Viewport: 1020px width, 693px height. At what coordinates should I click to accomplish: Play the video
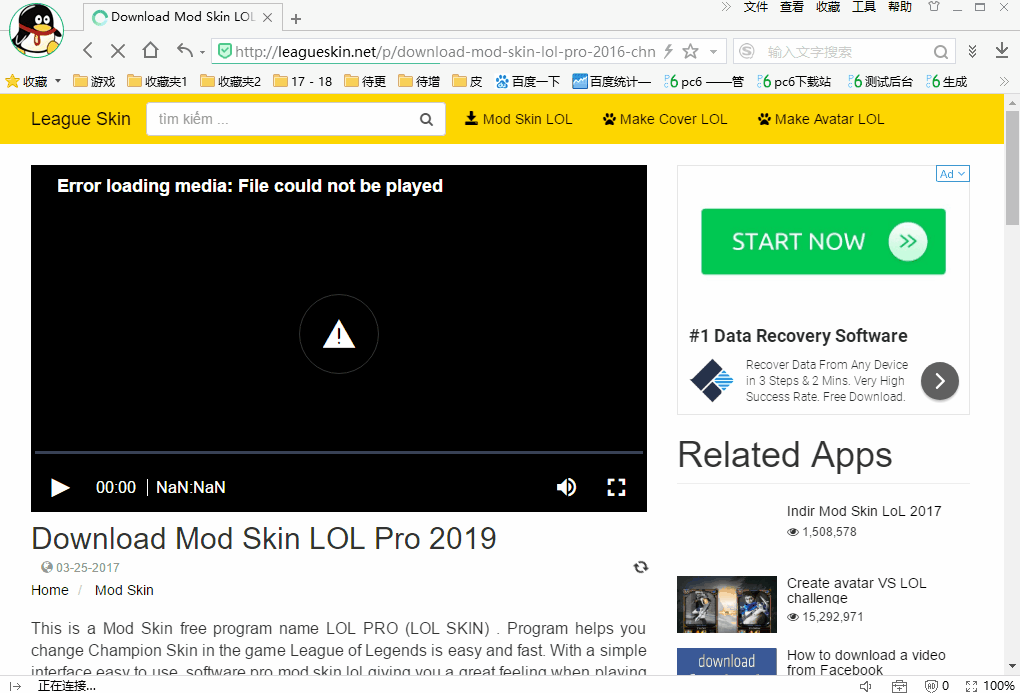point(60,487)
